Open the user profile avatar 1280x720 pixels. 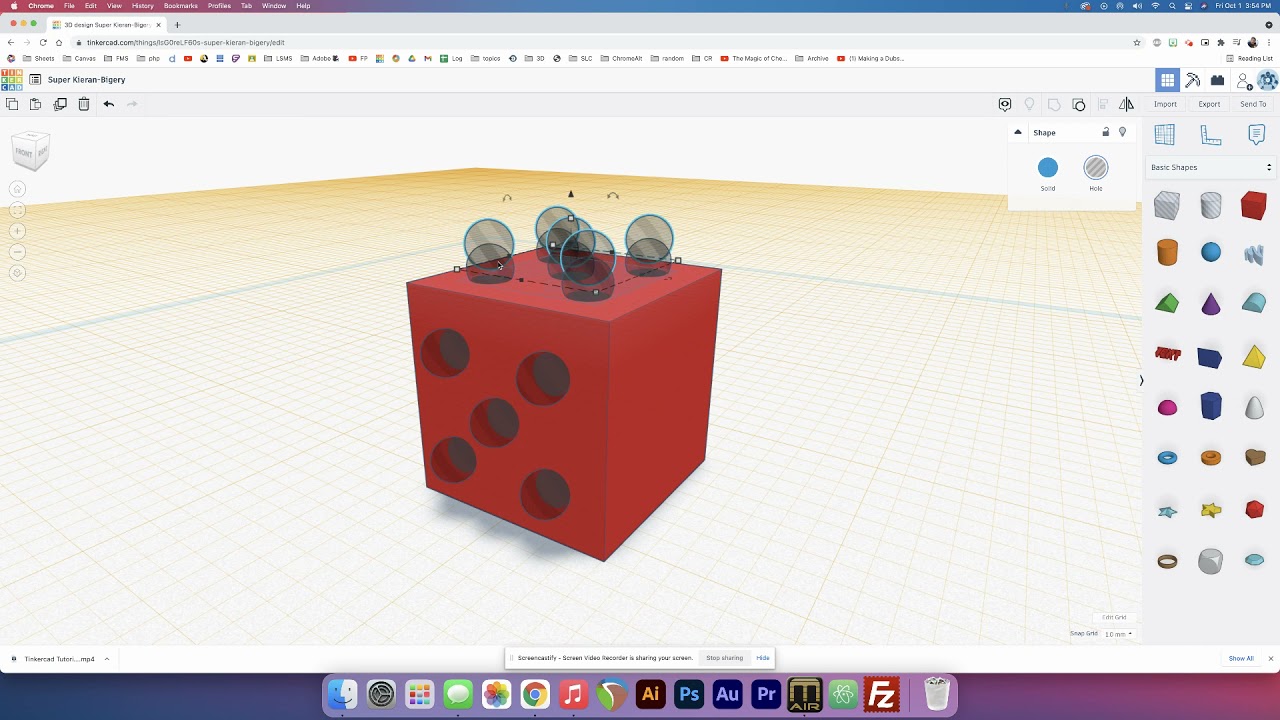point(1268,80)
